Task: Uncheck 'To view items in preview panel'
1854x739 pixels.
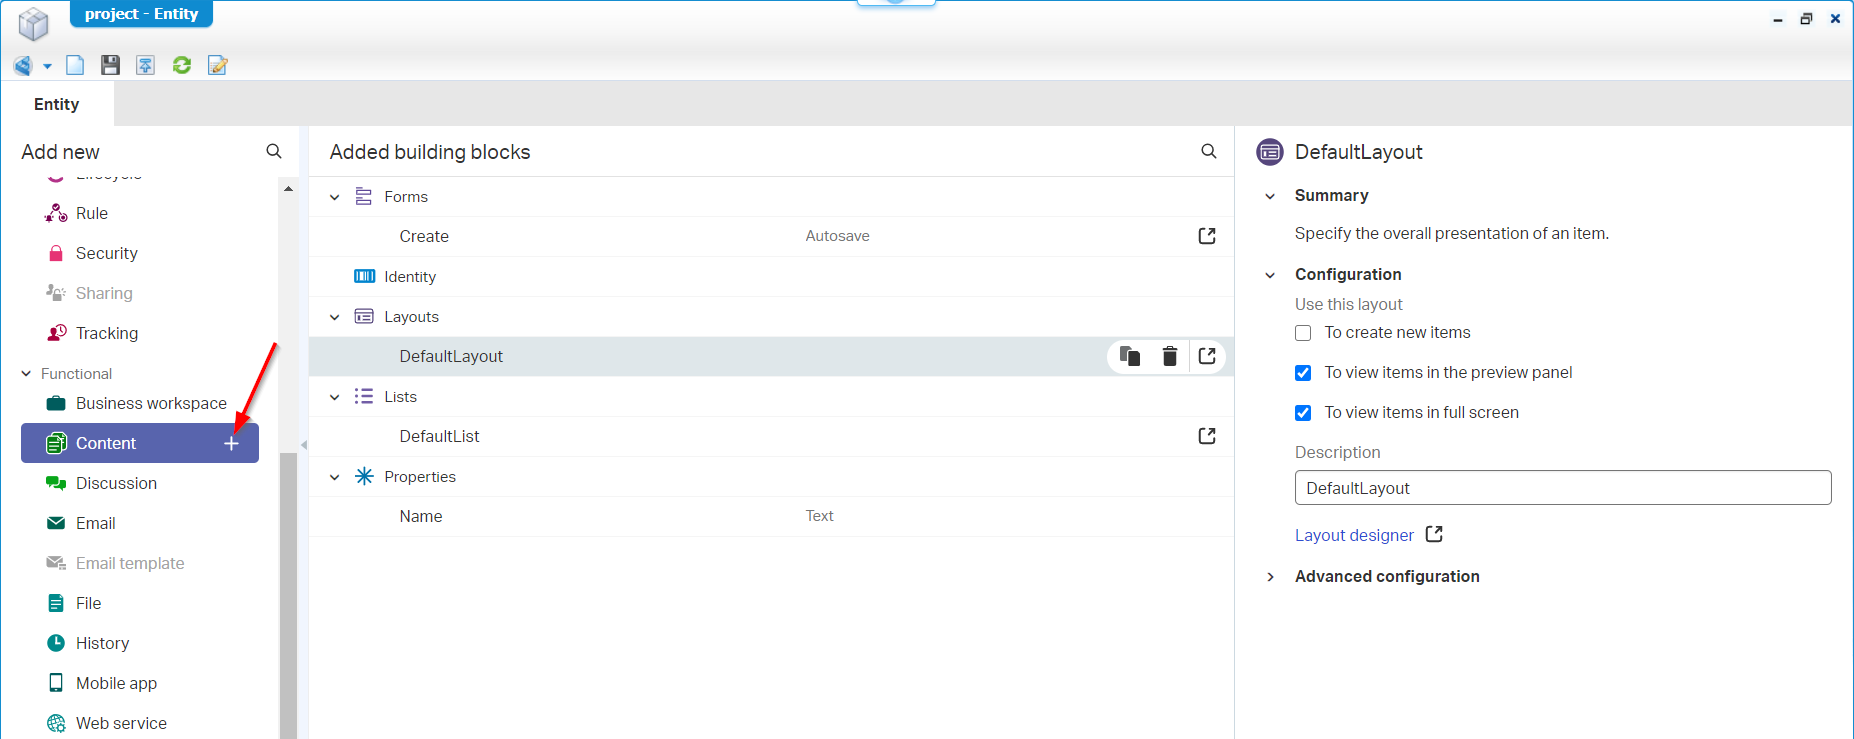Action: [x=1303, y=373]
